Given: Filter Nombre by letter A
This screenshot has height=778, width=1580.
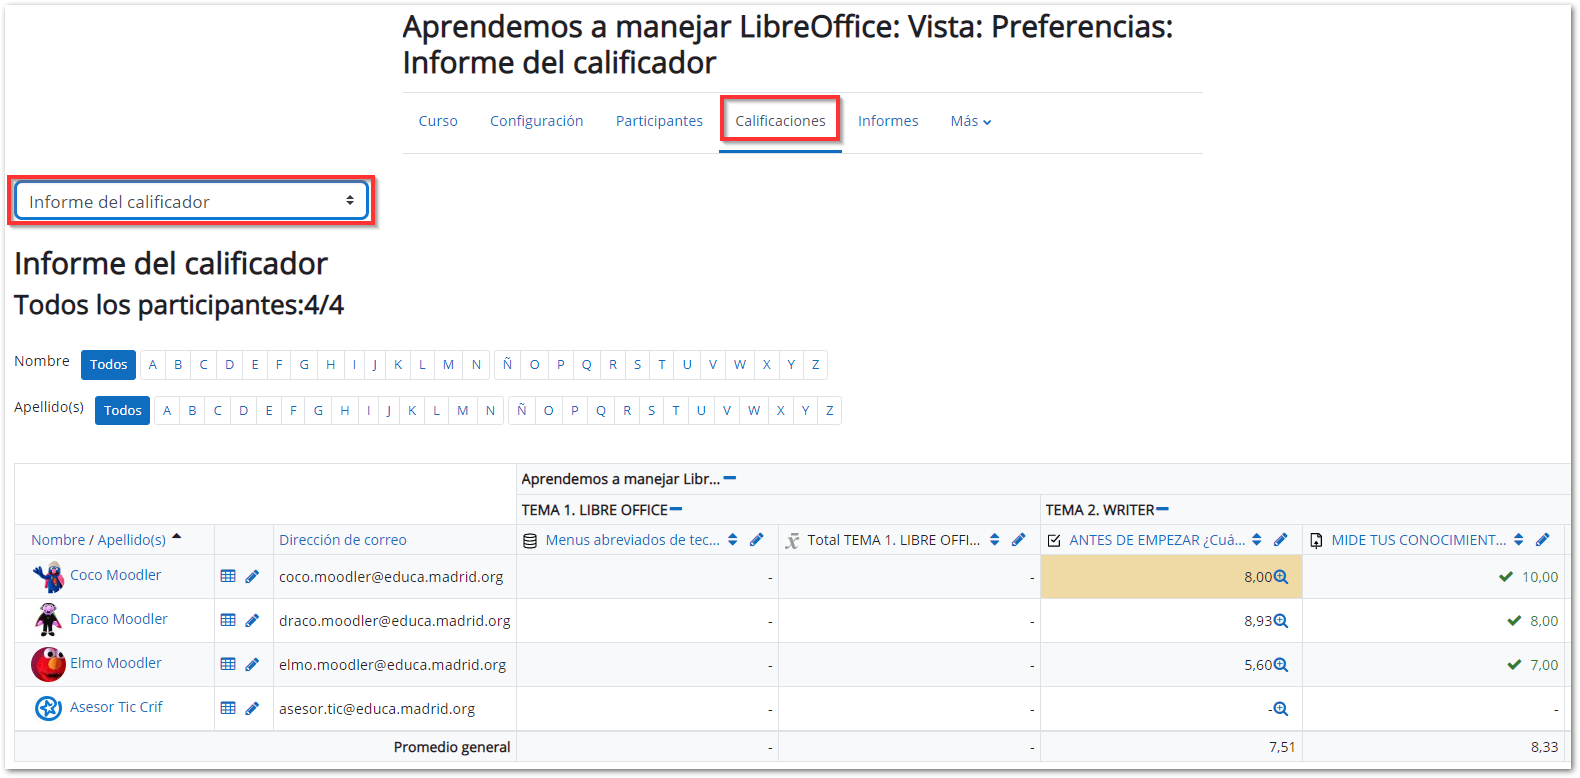Looking at the screenshot, I should pyautogui.click(x=153, y=364).
